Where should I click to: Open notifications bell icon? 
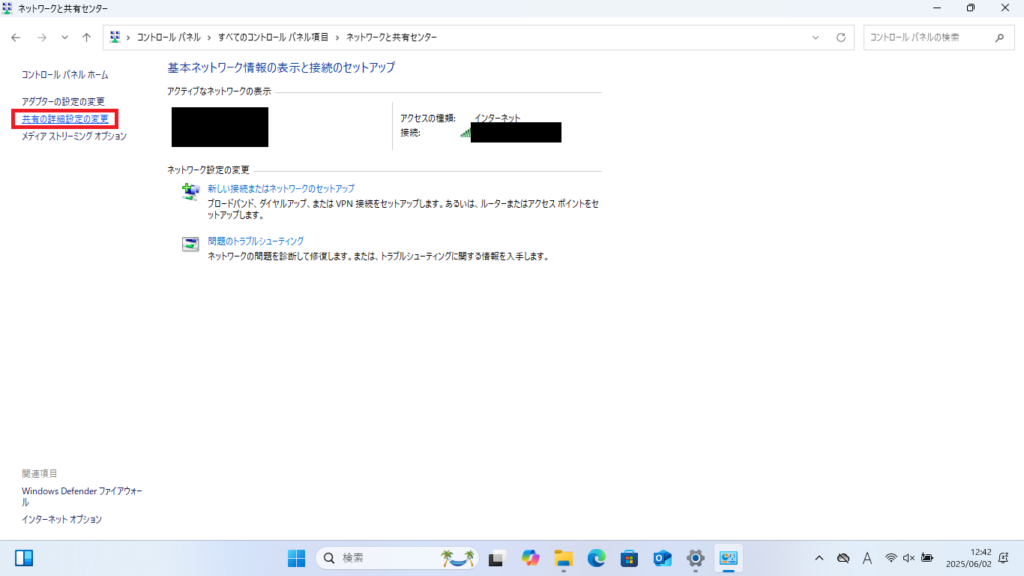[1004, 558]
